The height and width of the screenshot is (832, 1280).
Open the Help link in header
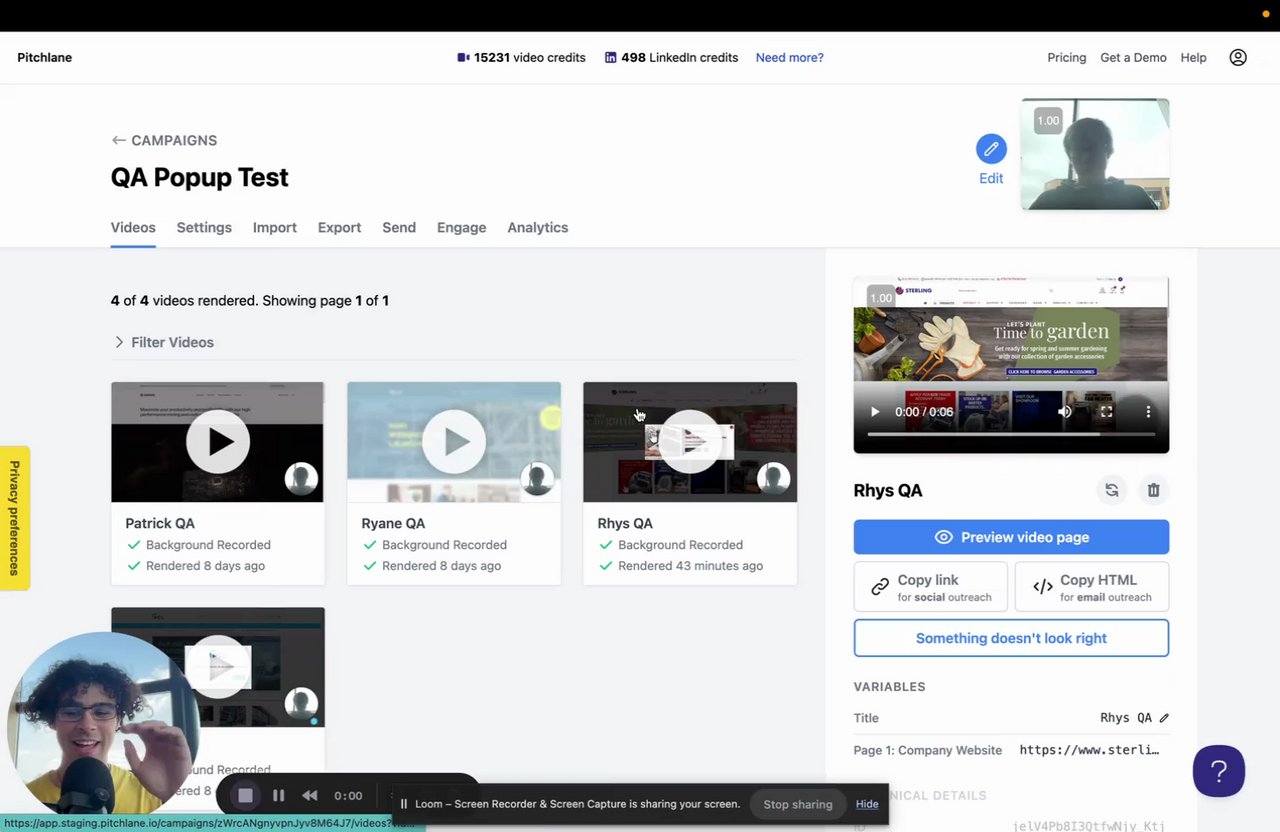click(1193, 58)
